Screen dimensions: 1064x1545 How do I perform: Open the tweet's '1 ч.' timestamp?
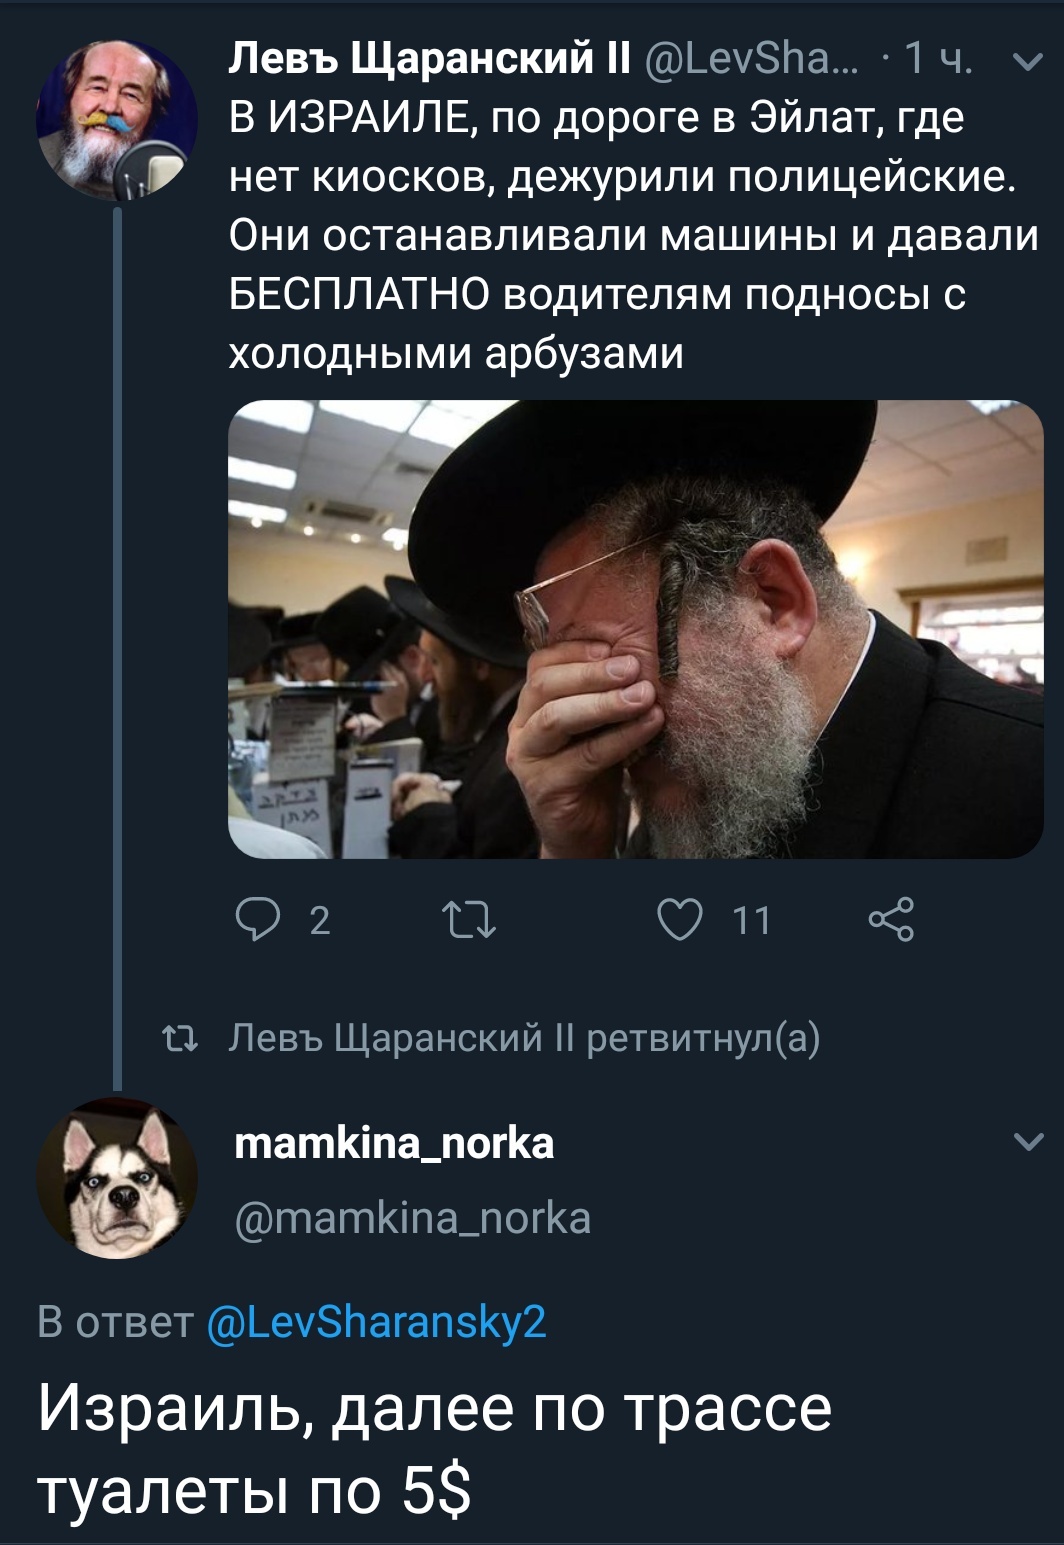[938, 60]
